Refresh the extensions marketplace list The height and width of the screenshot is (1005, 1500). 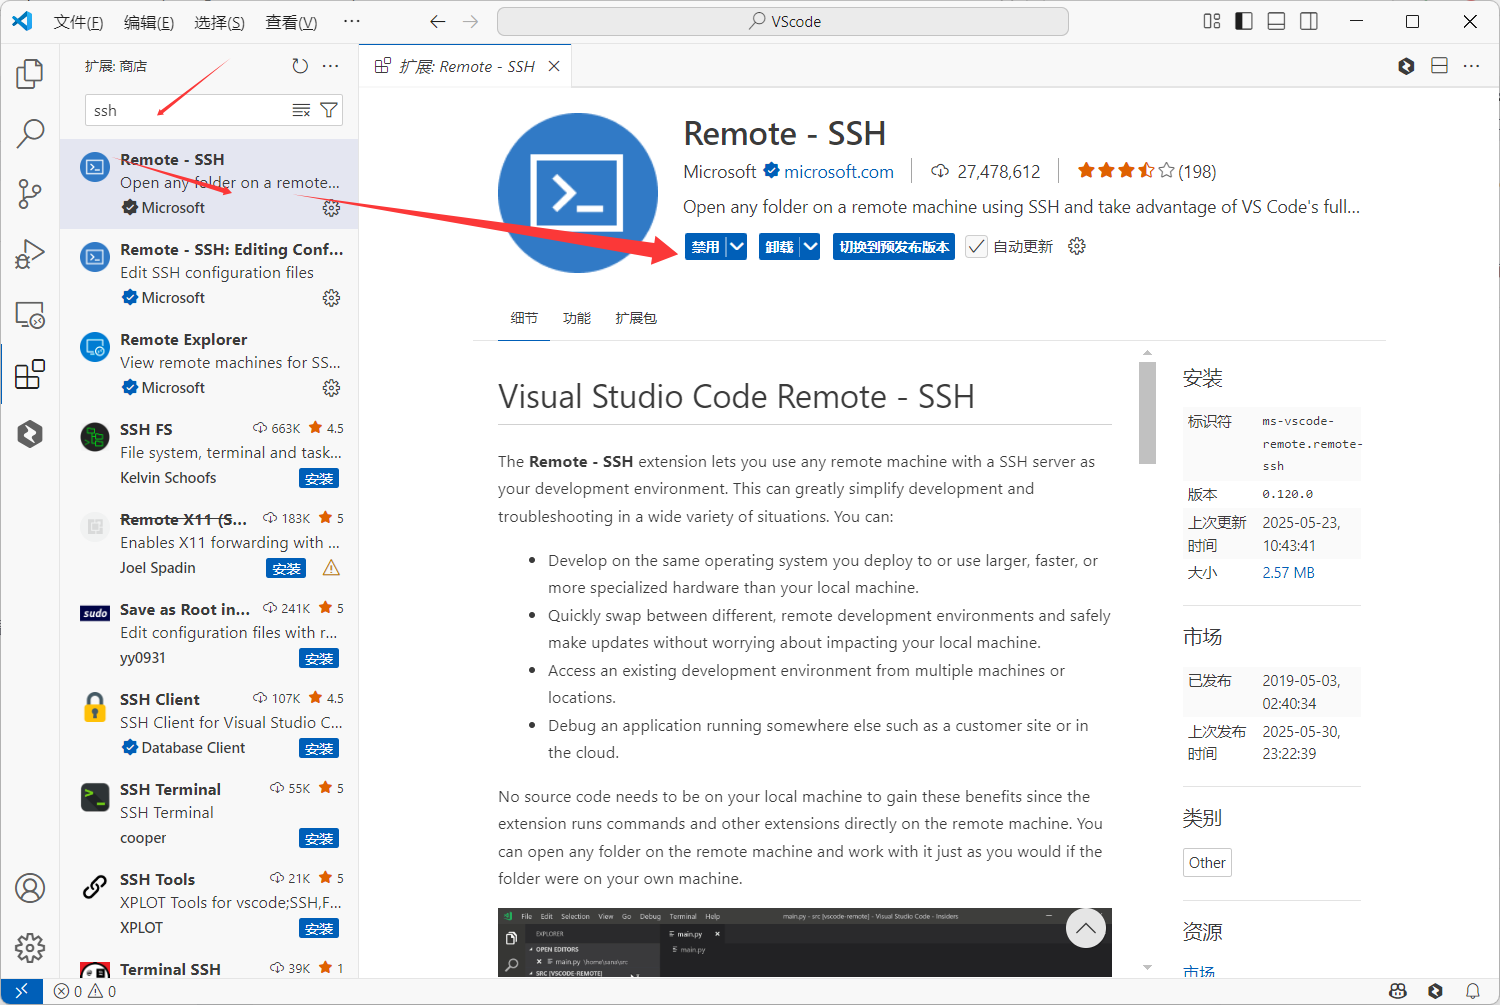tap(300, 66)
